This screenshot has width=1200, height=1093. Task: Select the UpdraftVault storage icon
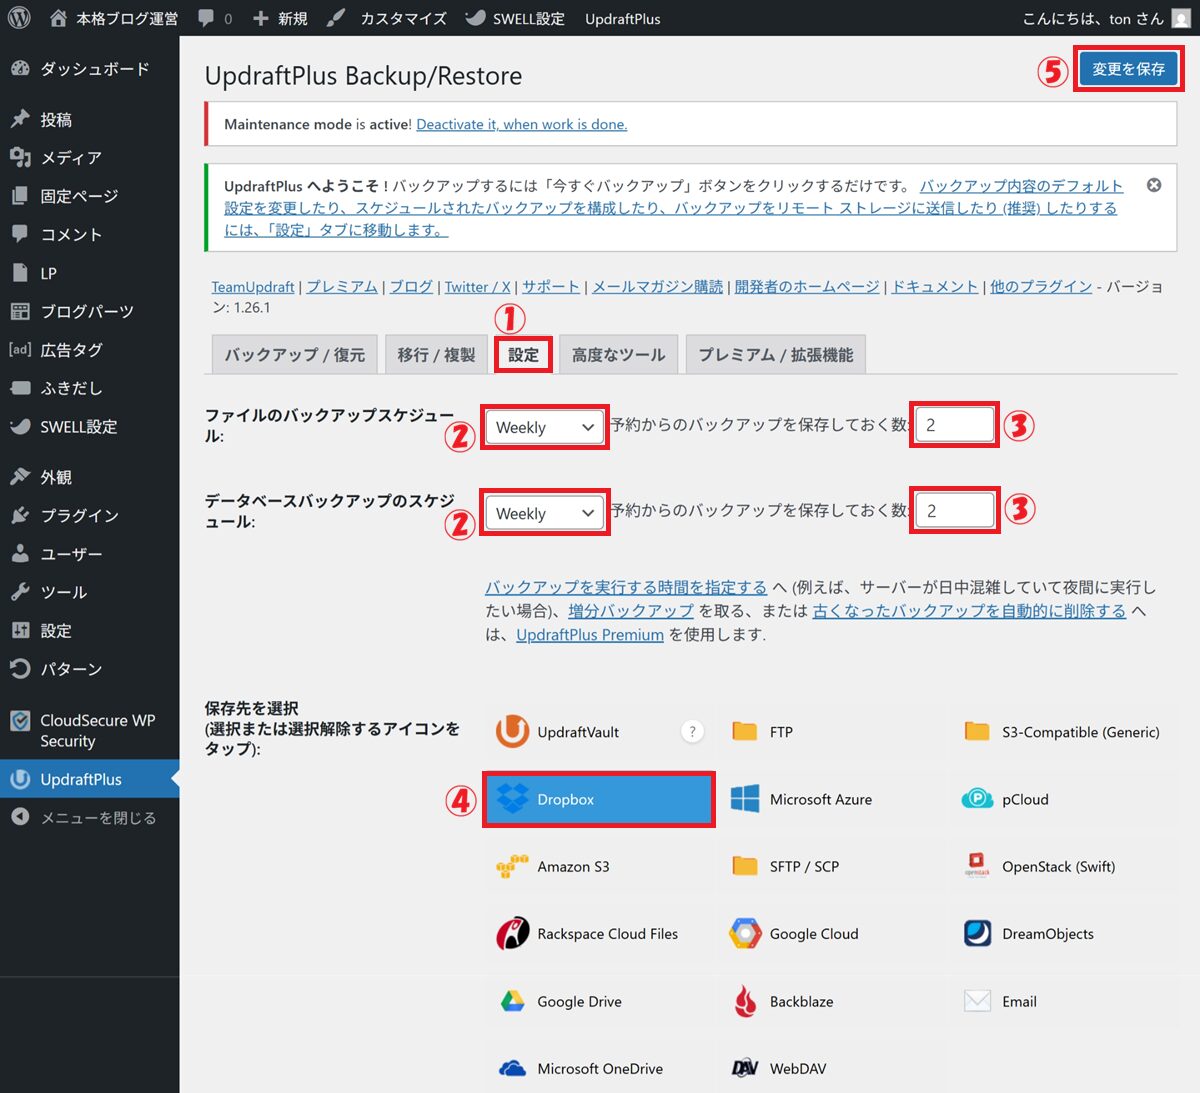click(577, 732)
